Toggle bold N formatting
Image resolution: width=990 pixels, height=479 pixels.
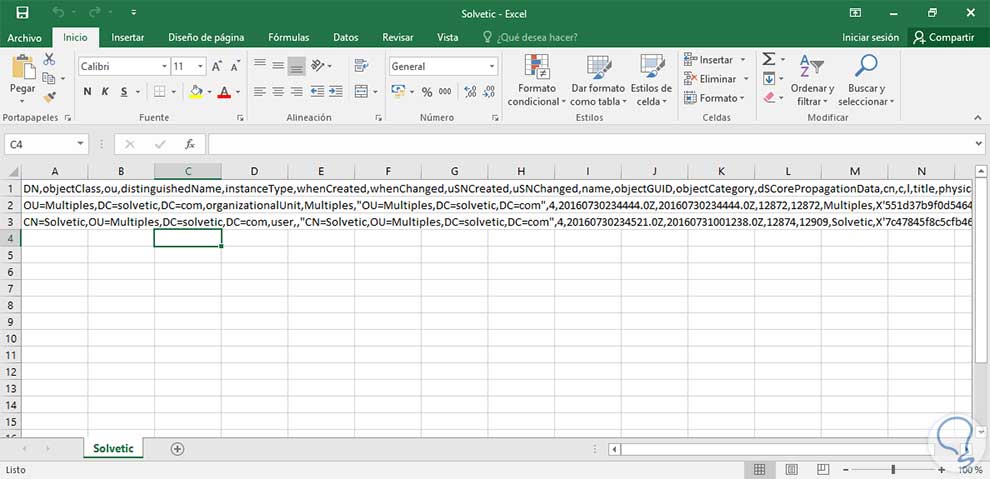coord(87,92)
